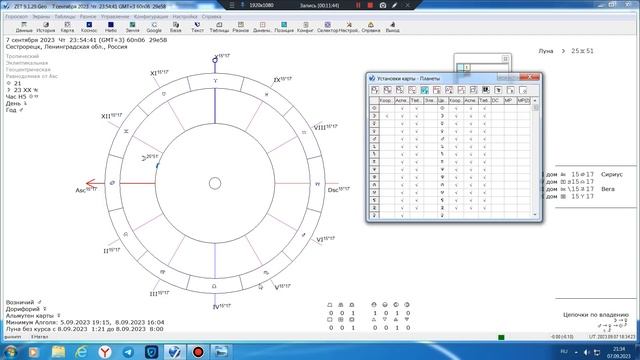Viewport: 640px width, 360px height.
Task: Click the Эле. column header
Action: 430,100
